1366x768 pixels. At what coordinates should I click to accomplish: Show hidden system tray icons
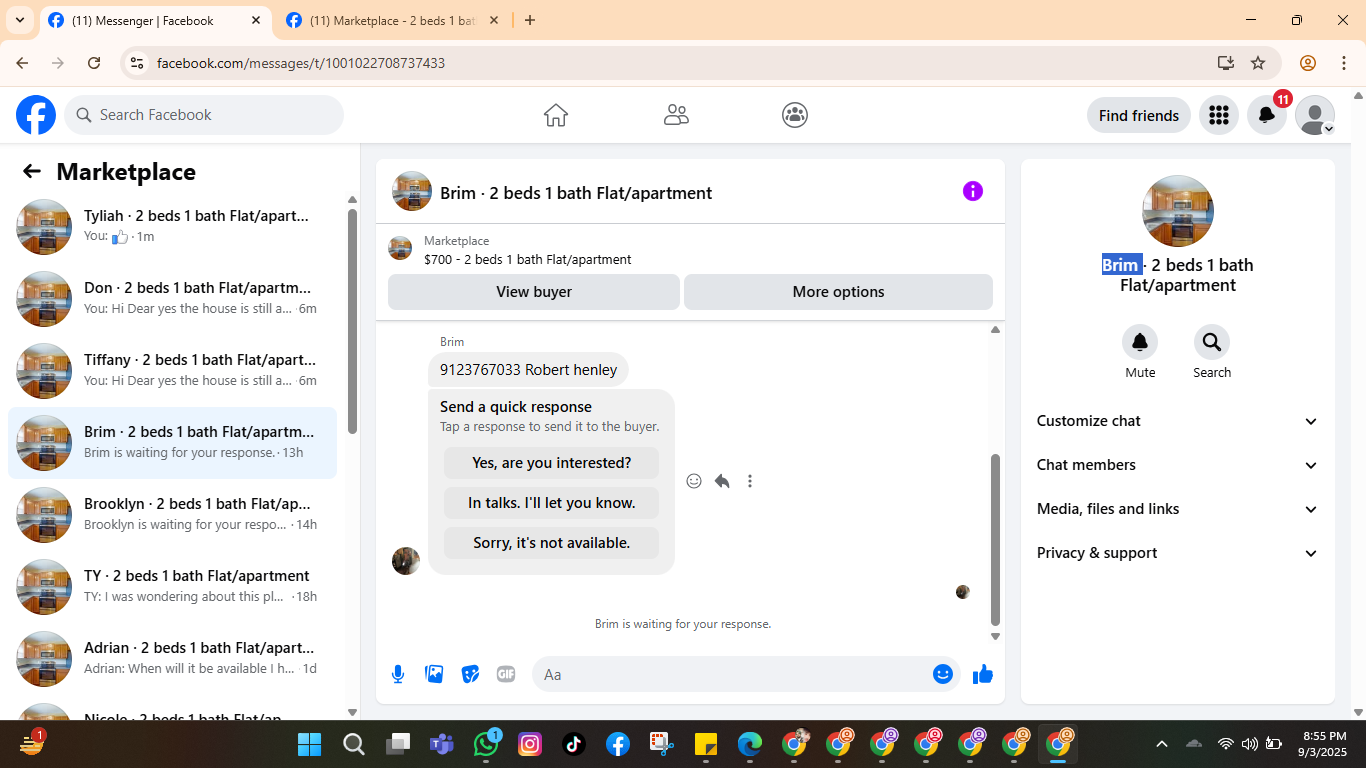pos(1162,744)
